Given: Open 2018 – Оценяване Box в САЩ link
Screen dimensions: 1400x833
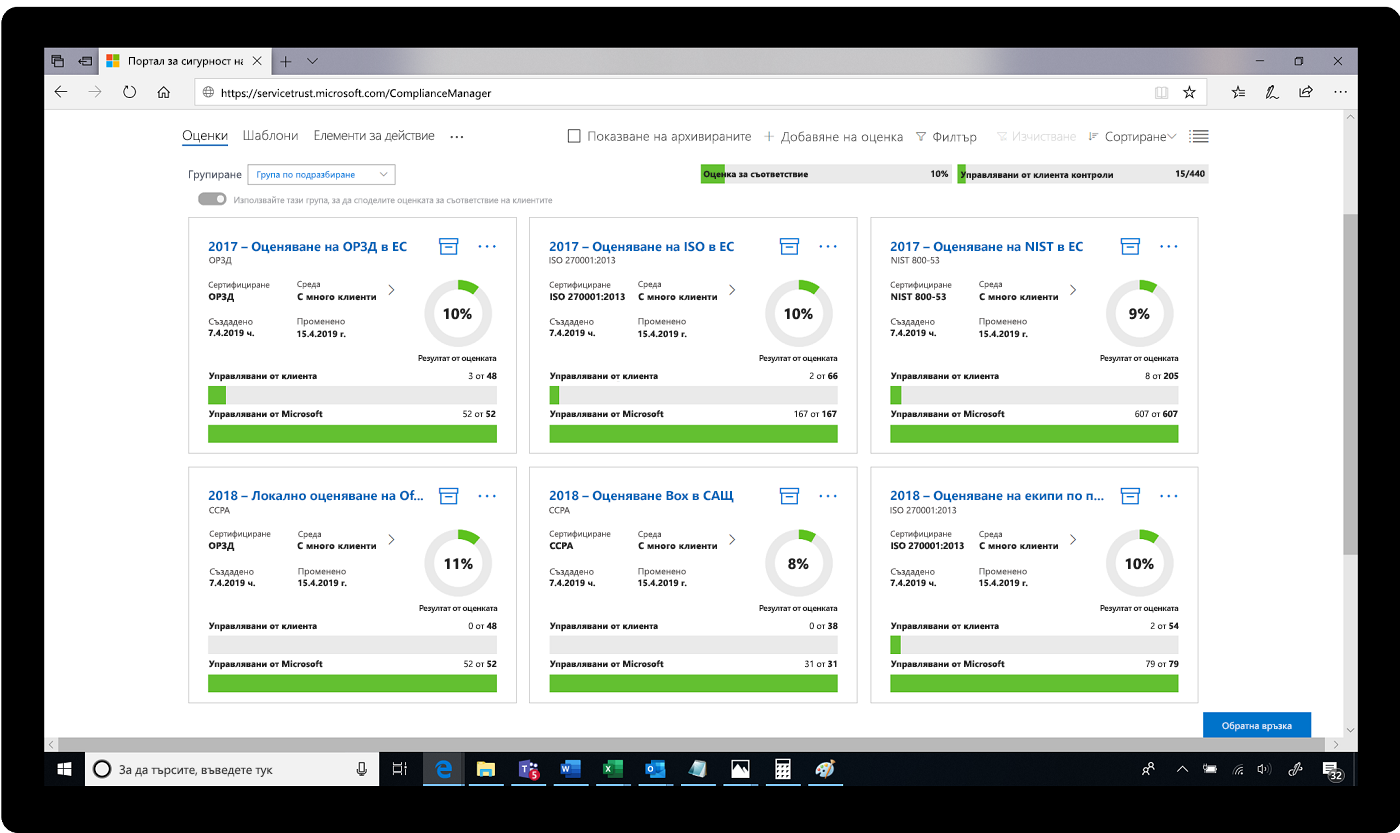Looking at the screenshot, I should tap(642, 495).
